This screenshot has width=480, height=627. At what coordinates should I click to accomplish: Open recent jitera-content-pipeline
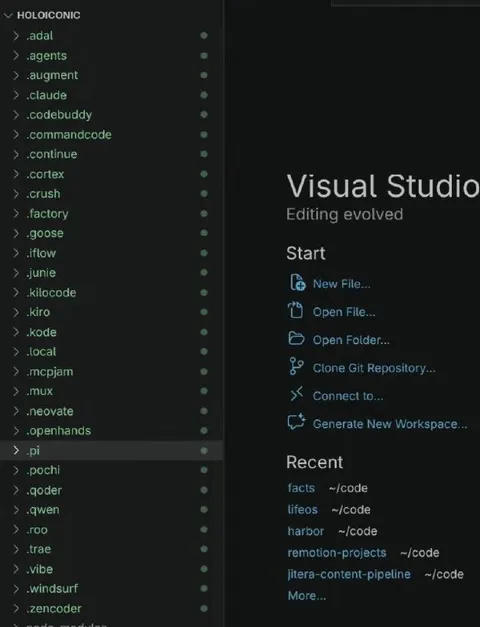click(x=349, y=574)
